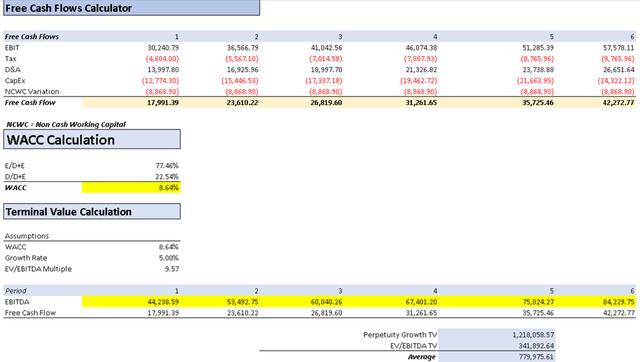Select EBIT value 36,566.79
Screen dimensions: 640x362
tap(242, 48)
